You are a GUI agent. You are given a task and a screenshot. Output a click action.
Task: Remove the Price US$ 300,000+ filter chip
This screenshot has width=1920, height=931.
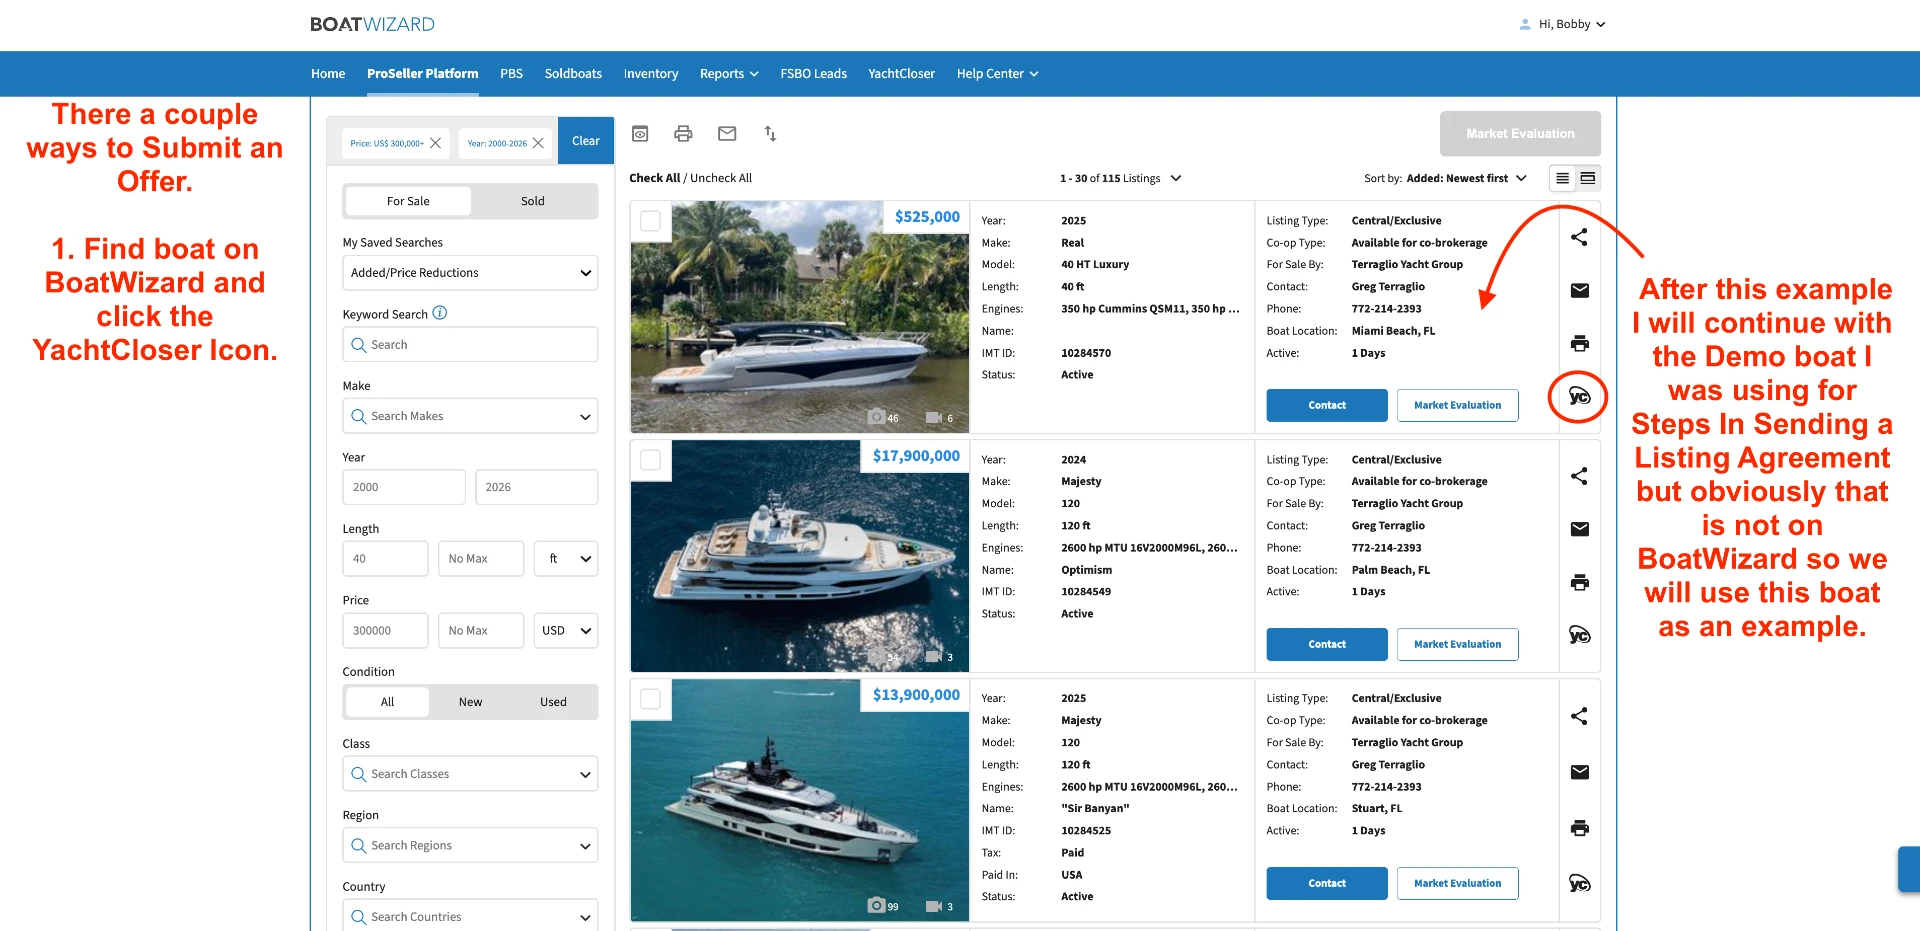pyautogui.click(x=435, y=143)
